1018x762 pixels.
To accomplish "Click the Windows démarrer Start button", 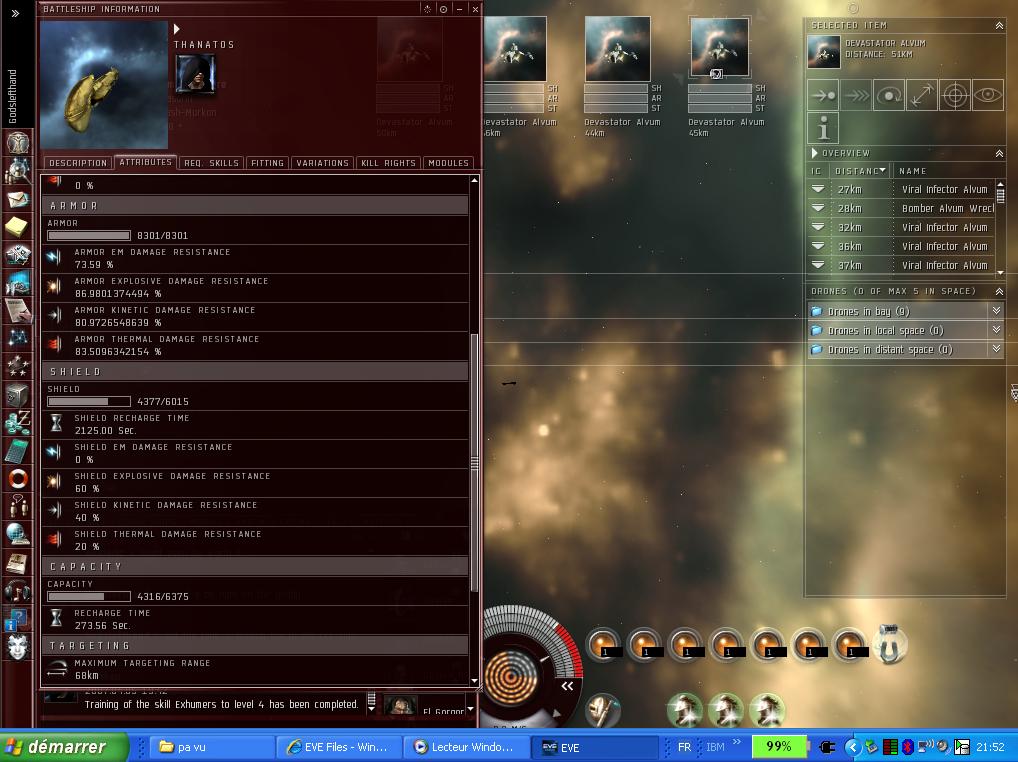I will pyautogui.click(x=64, y=747).
